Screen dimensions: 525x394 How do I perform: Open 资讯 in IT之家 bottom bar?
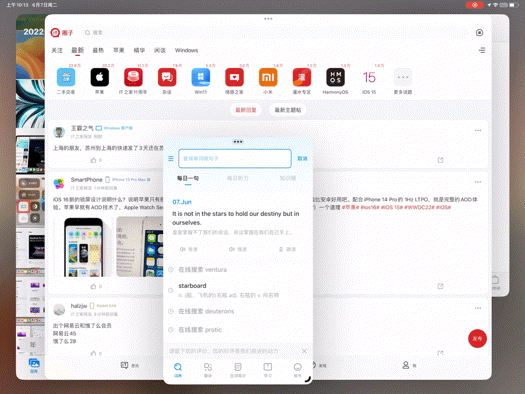(130, 365)
